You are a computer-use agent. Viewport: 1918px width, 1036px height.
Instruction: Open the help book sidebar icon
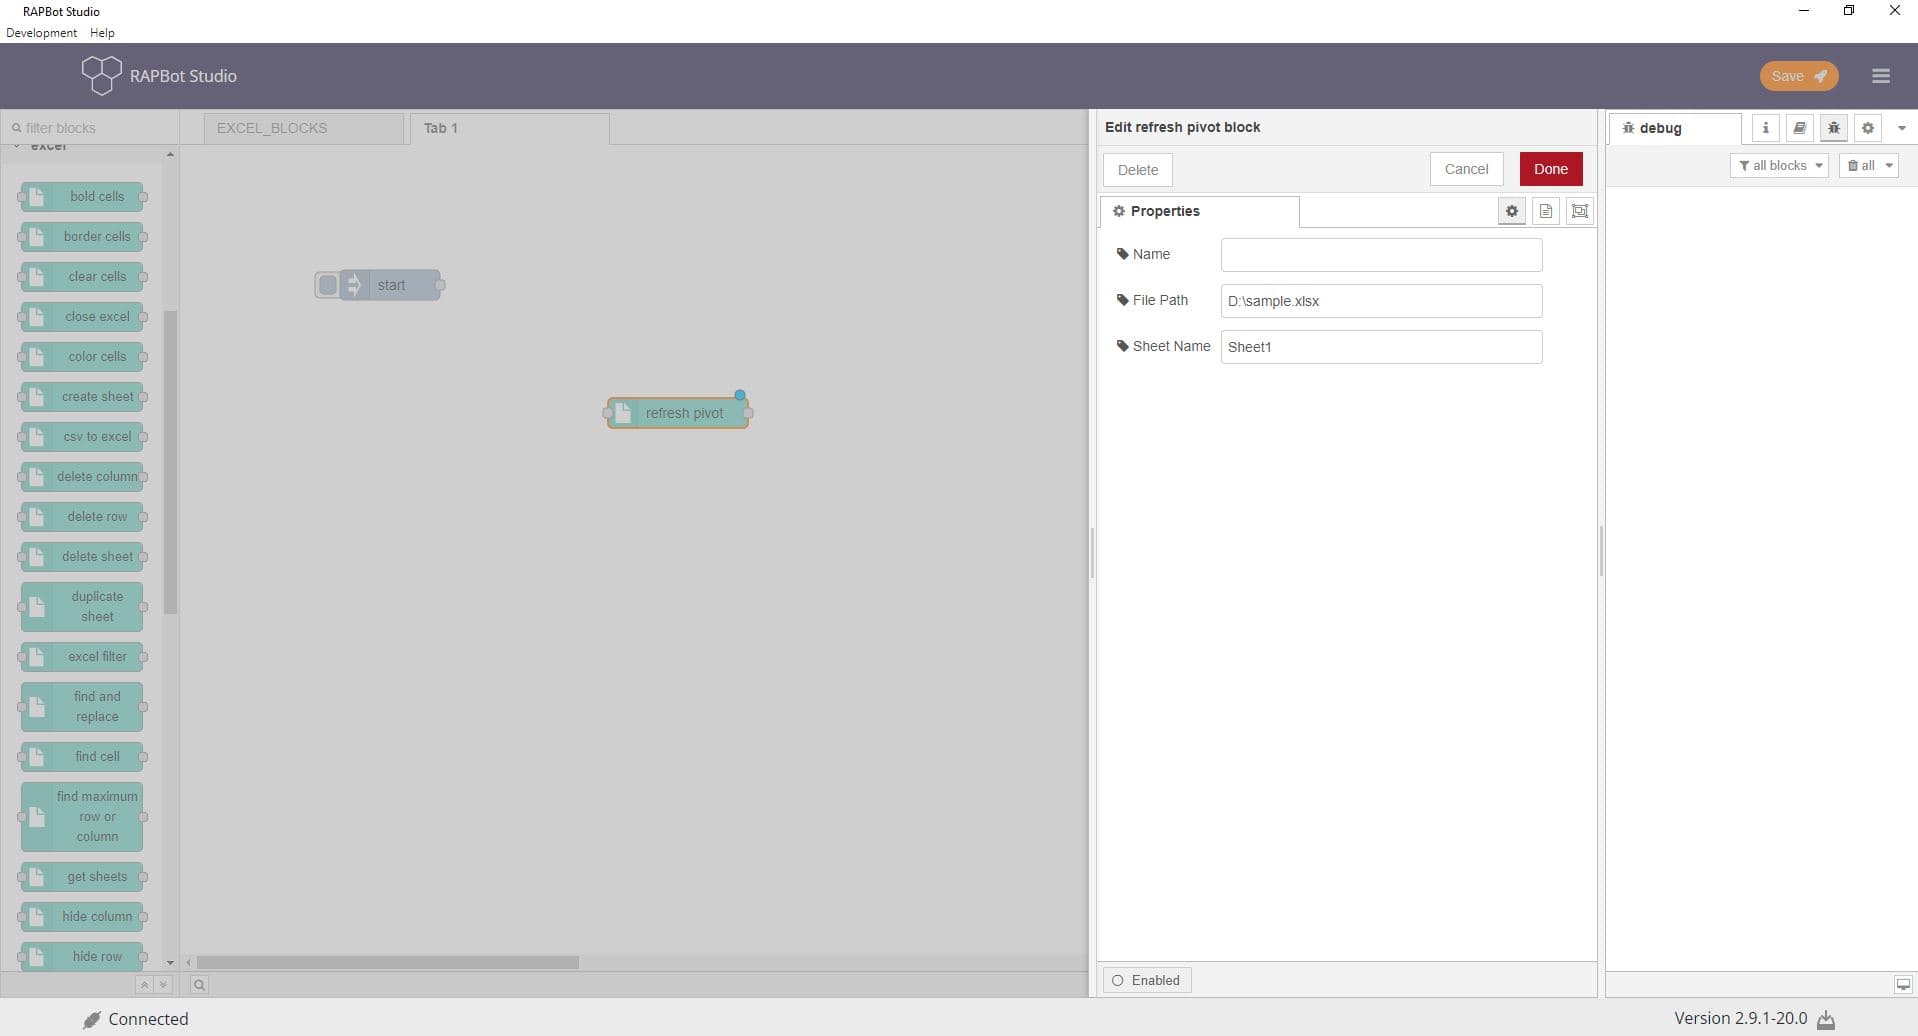tap(1799, 128)
